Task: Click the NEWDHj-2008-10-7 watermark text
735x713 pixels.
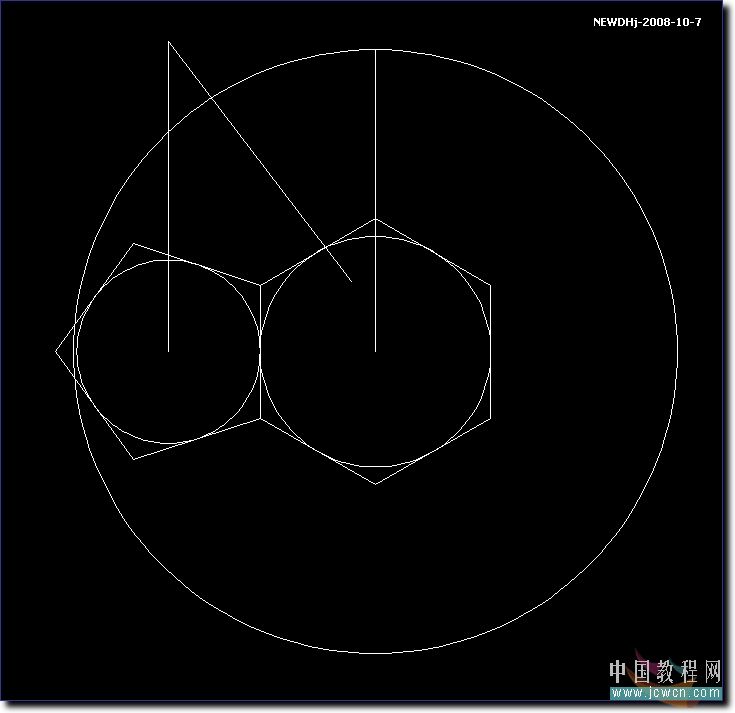Action: tap(646, 21)
